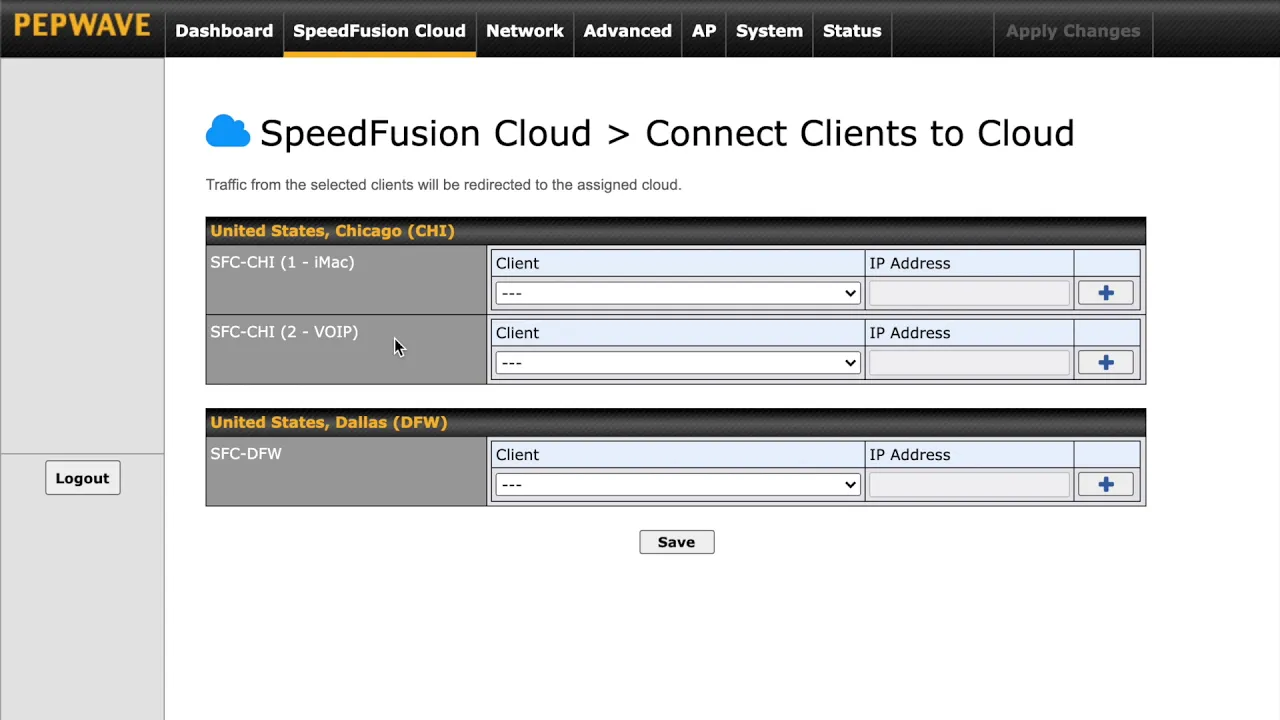
Task: Add client with plus for SFC-CHI (1 - iMac)
Action: tap(1105, 293)
